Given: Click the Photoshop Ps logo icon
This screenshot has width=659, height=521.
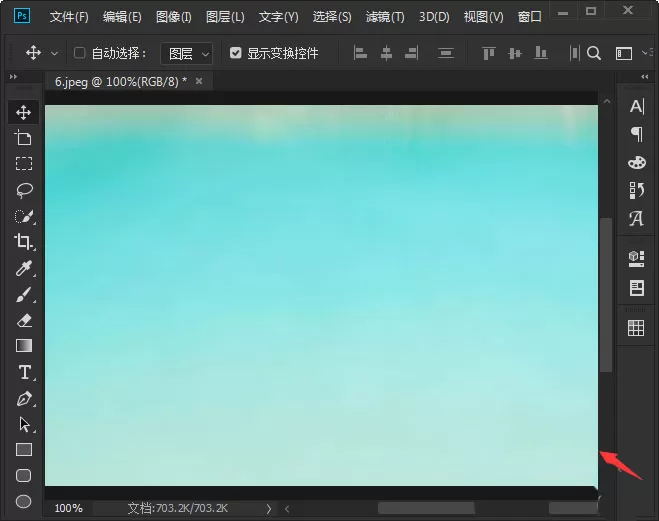Looking at the screenshot, I should pos(22,16).
